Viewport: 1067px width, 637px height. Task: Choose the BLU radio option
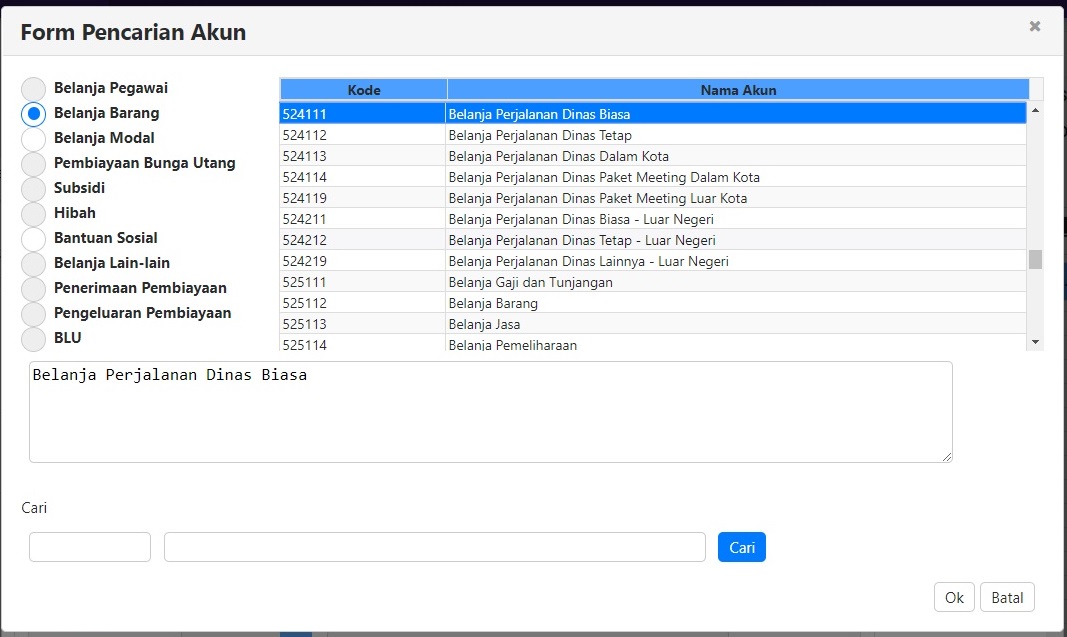pos(33,339)
